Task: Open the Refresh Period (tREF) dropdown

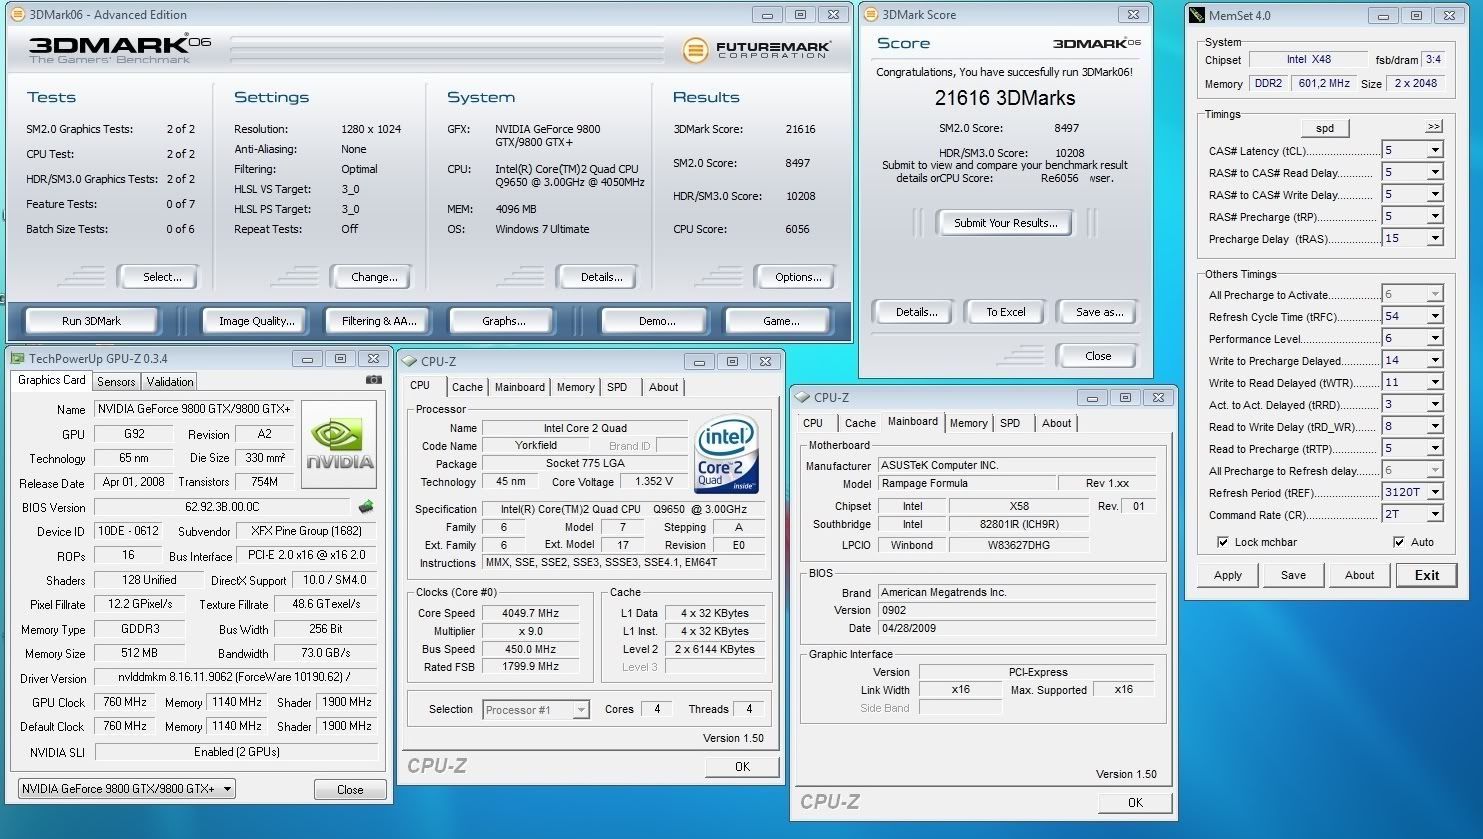Action: point(1435,492)
